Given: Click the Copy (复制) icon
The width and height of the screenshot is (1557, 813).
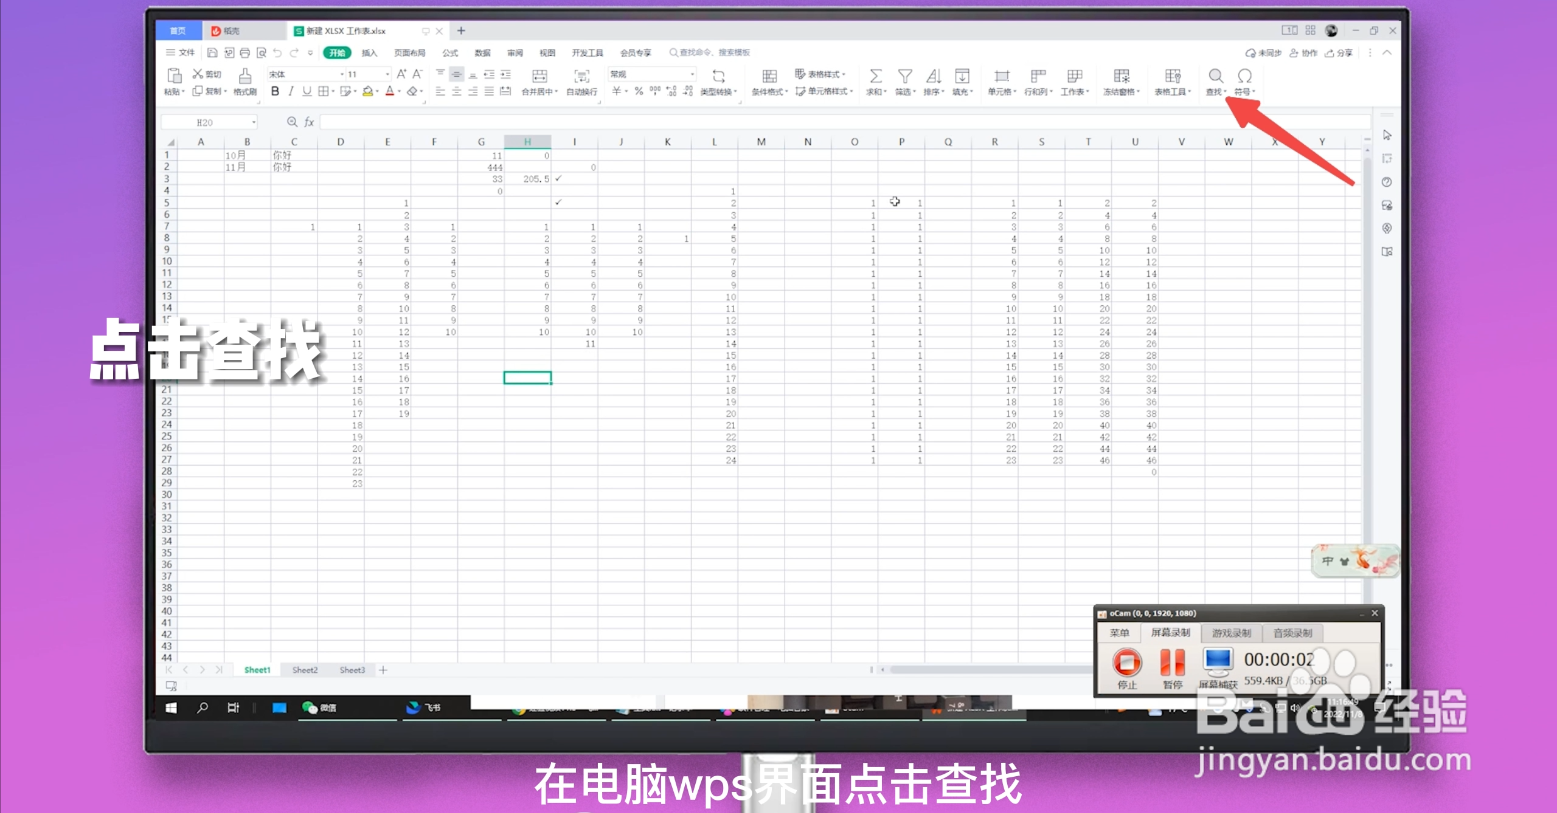Looking at the screenshot, I should pyautogui.click(x=198, y=91).
